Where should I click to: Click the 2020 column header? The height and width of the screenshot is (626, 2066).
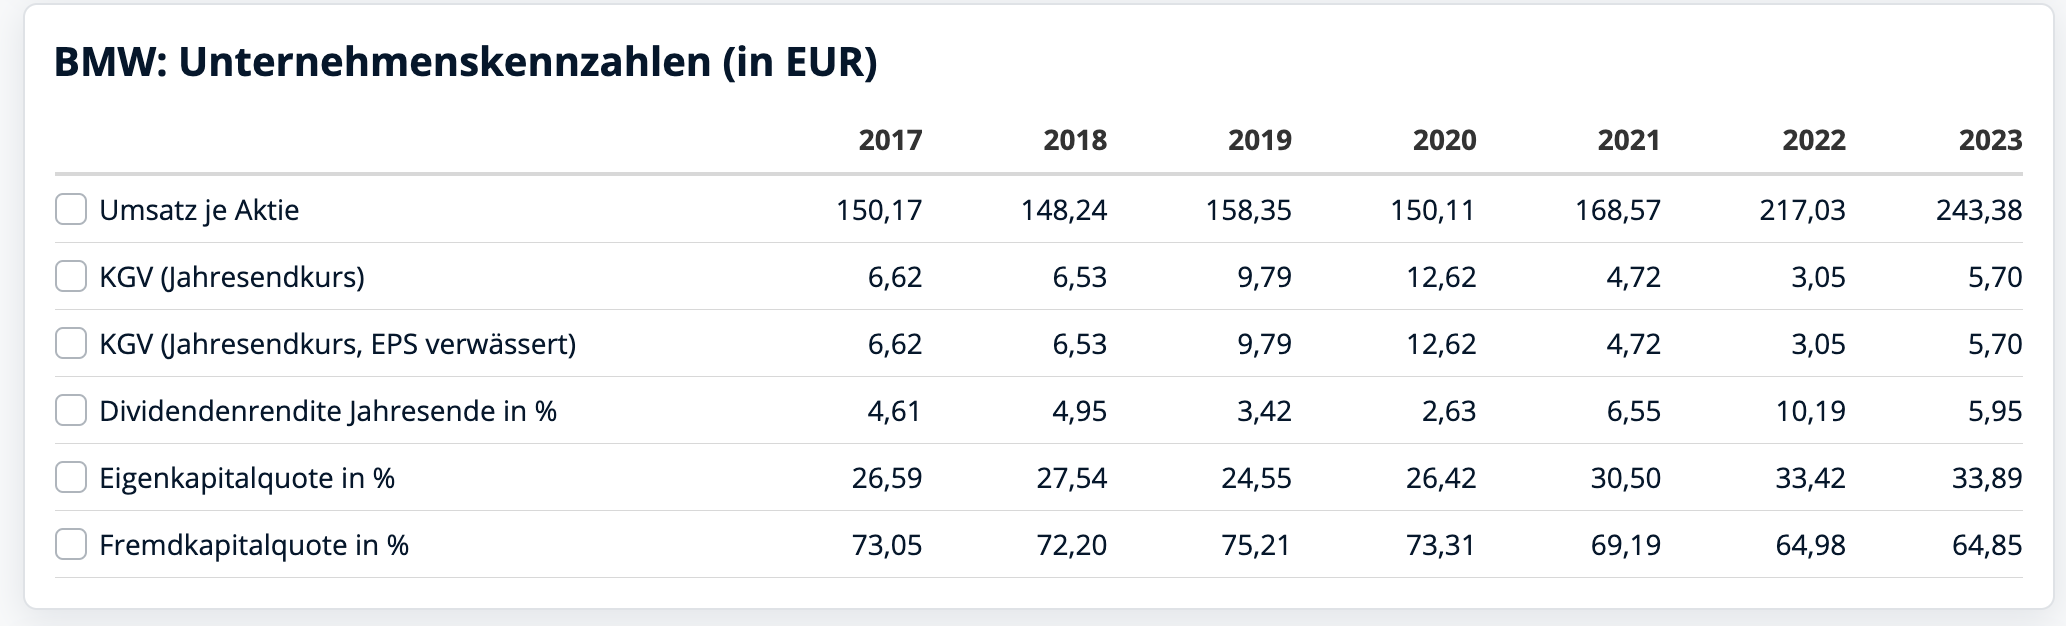tap(1444, 140)
